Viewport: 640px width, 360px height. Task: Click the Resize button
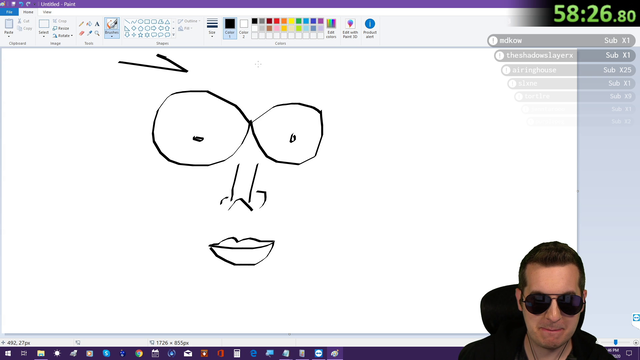[61, 29]
